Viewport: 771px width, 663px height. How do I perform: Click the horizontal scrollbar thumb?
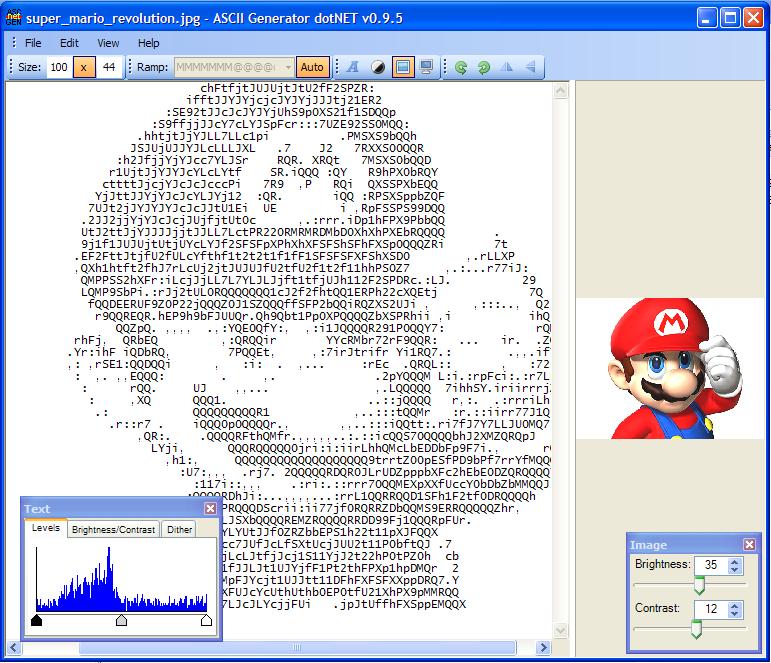[297, 647]
